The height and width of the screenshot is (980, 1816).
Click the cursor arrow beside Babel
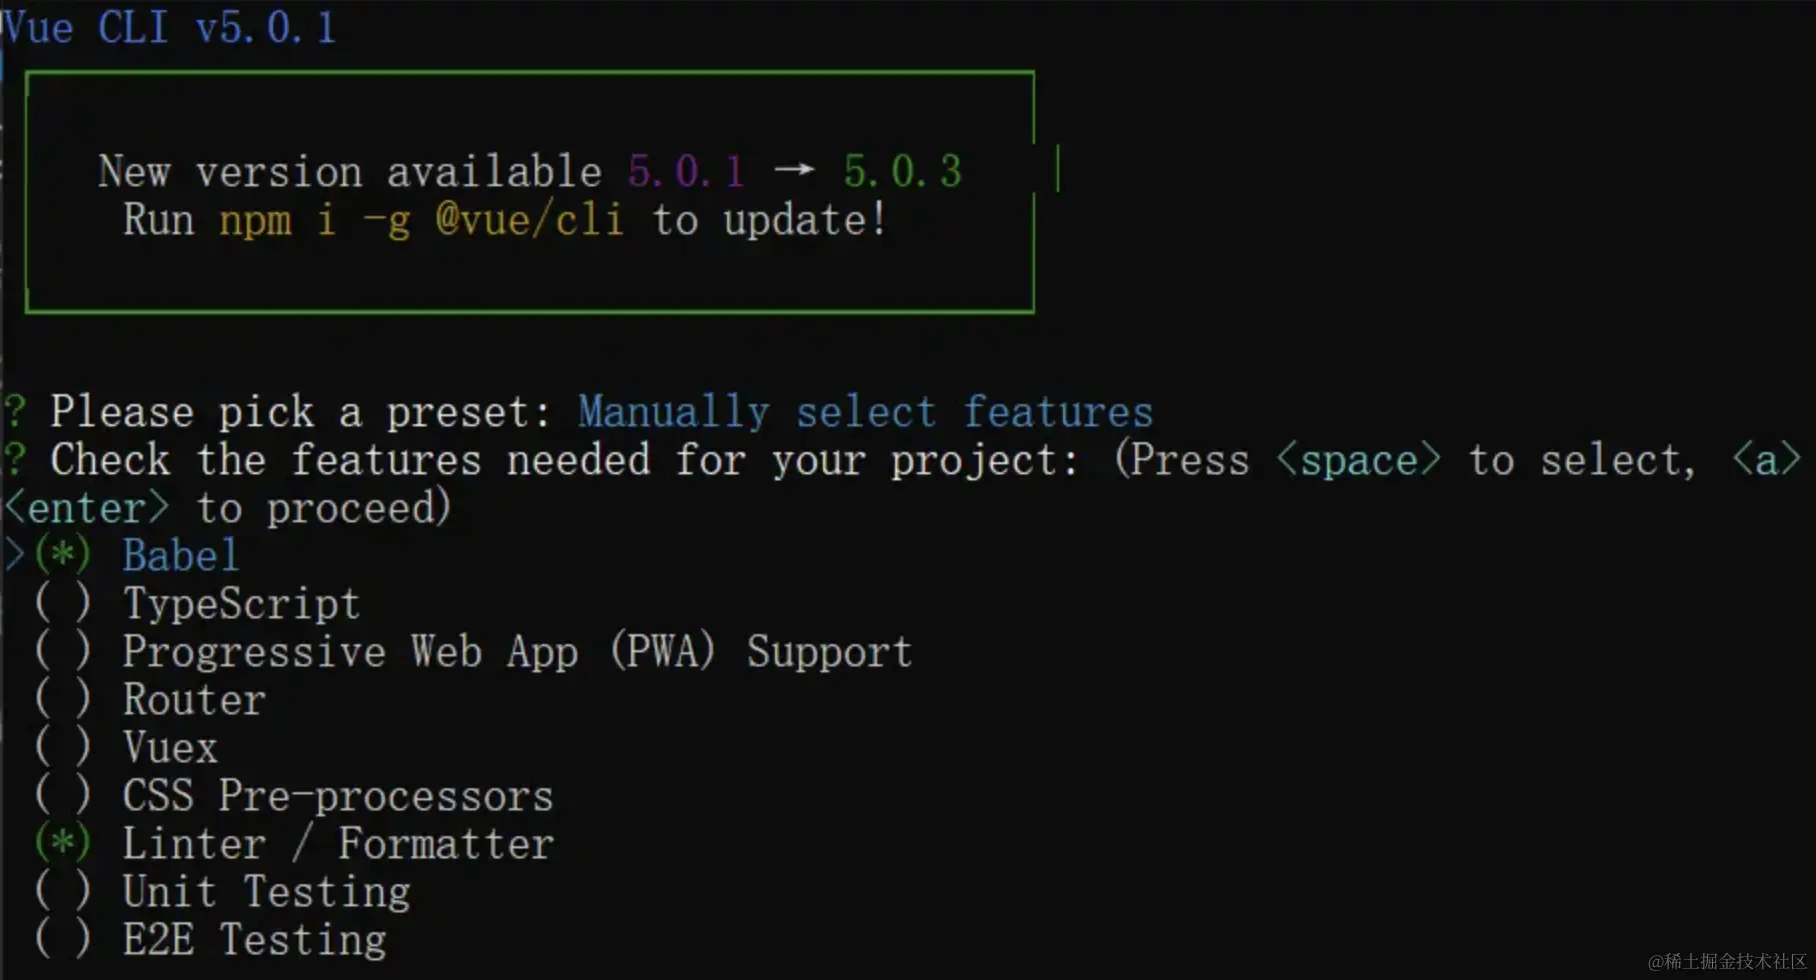14,555
